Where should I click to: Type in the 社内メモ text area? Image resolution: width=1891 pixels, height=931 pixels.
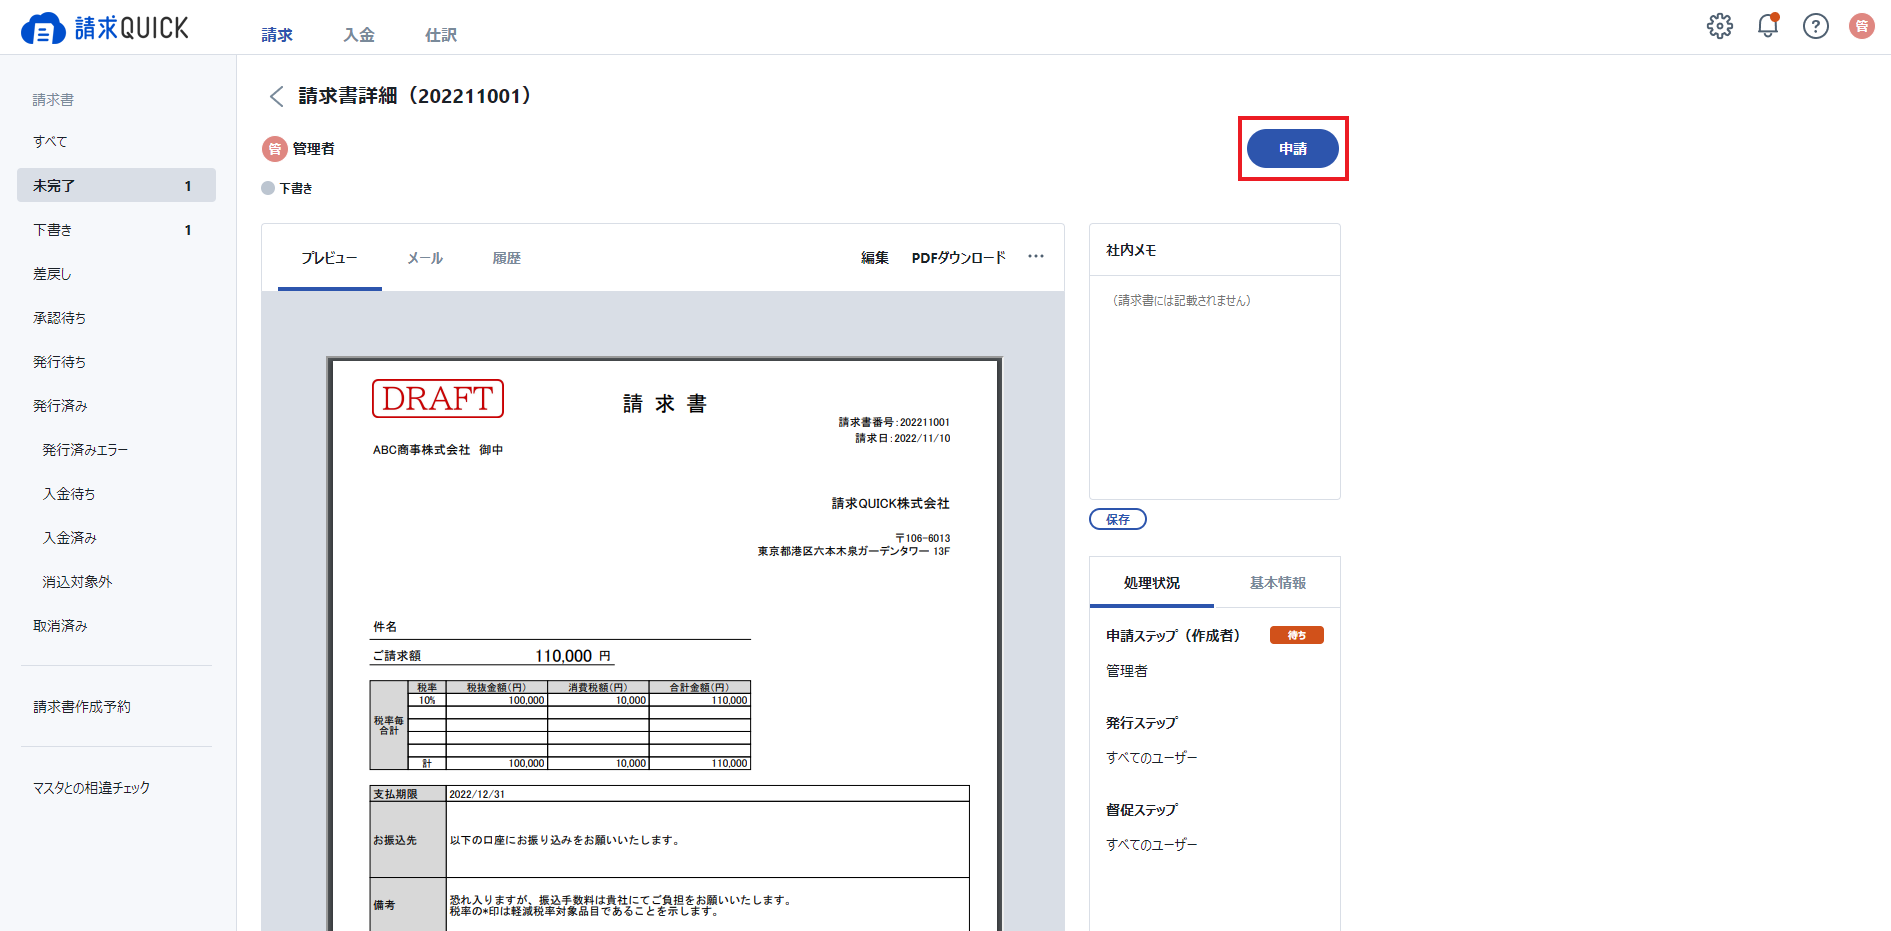point(1214,387)
